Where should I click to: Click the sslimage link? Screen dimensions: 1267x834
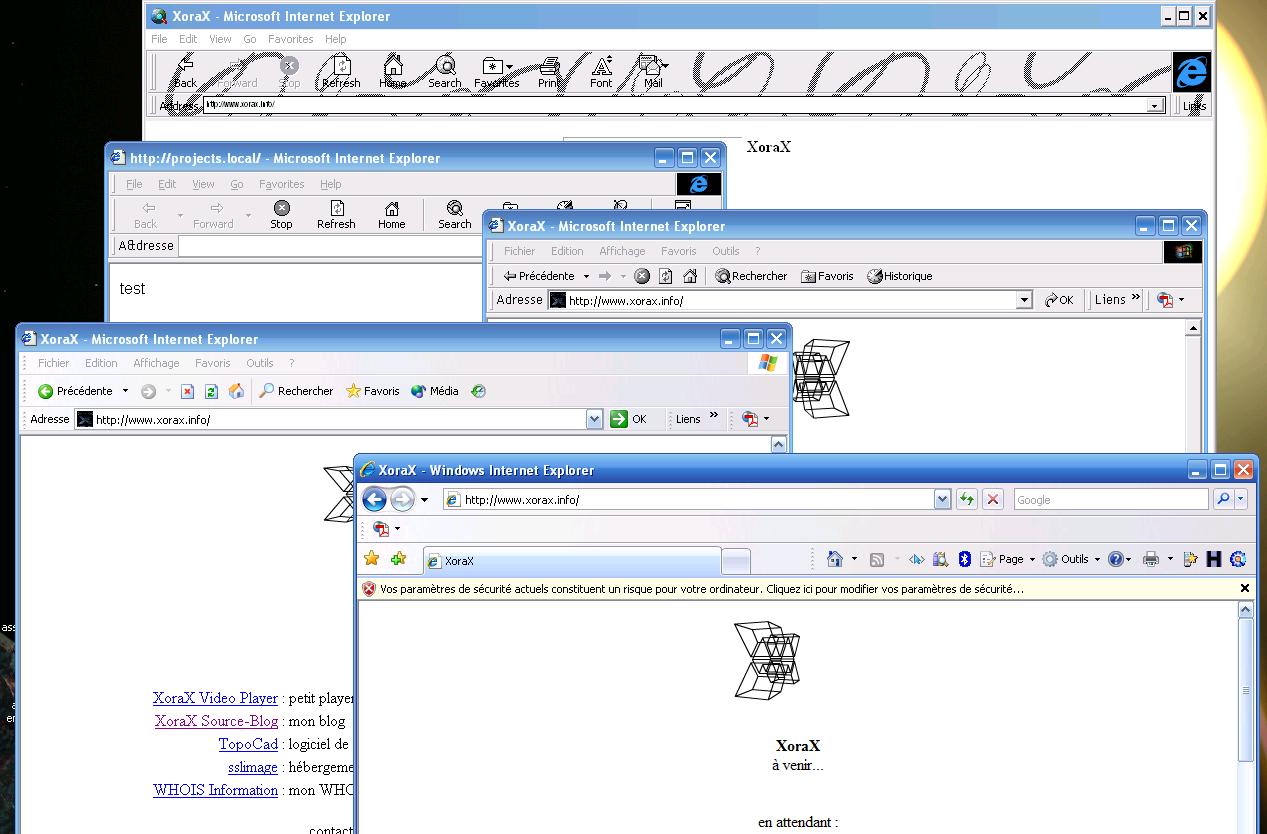[253, 767]
